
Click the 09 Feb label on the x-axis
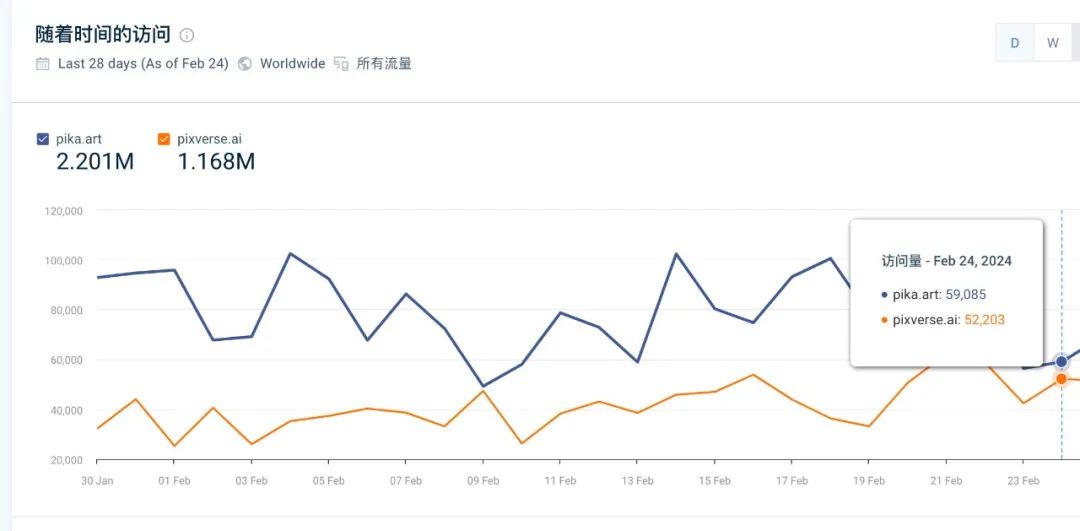pos(483,481)
